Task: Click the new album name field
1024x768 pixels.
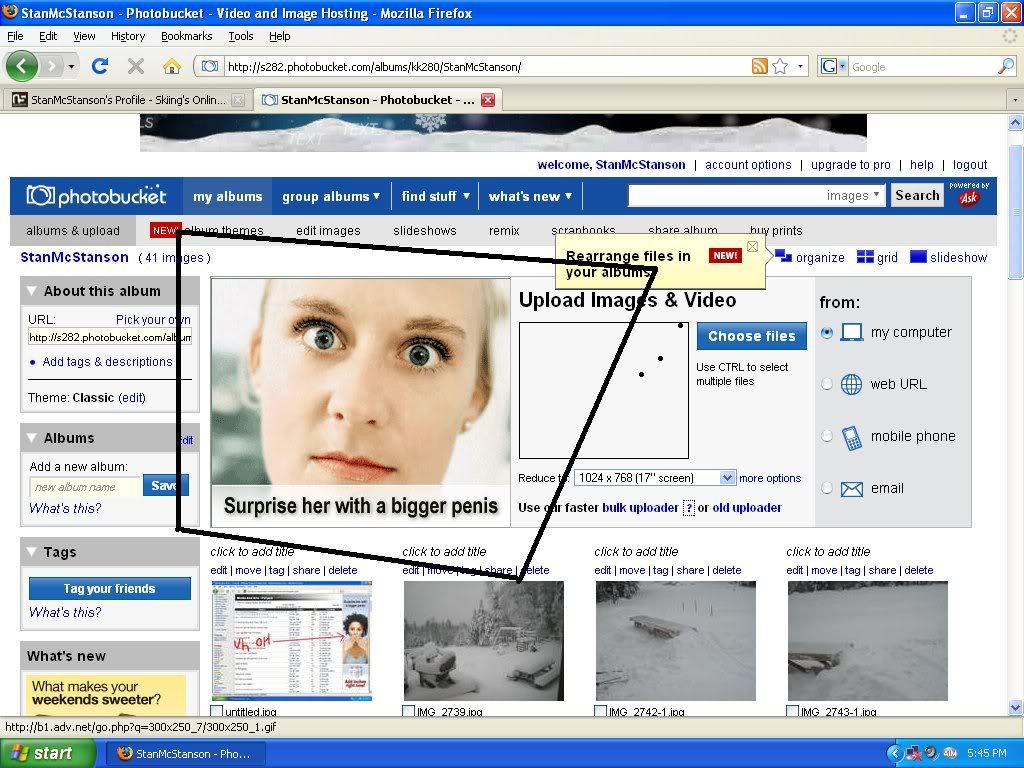Action: click(x=85, y=487)
